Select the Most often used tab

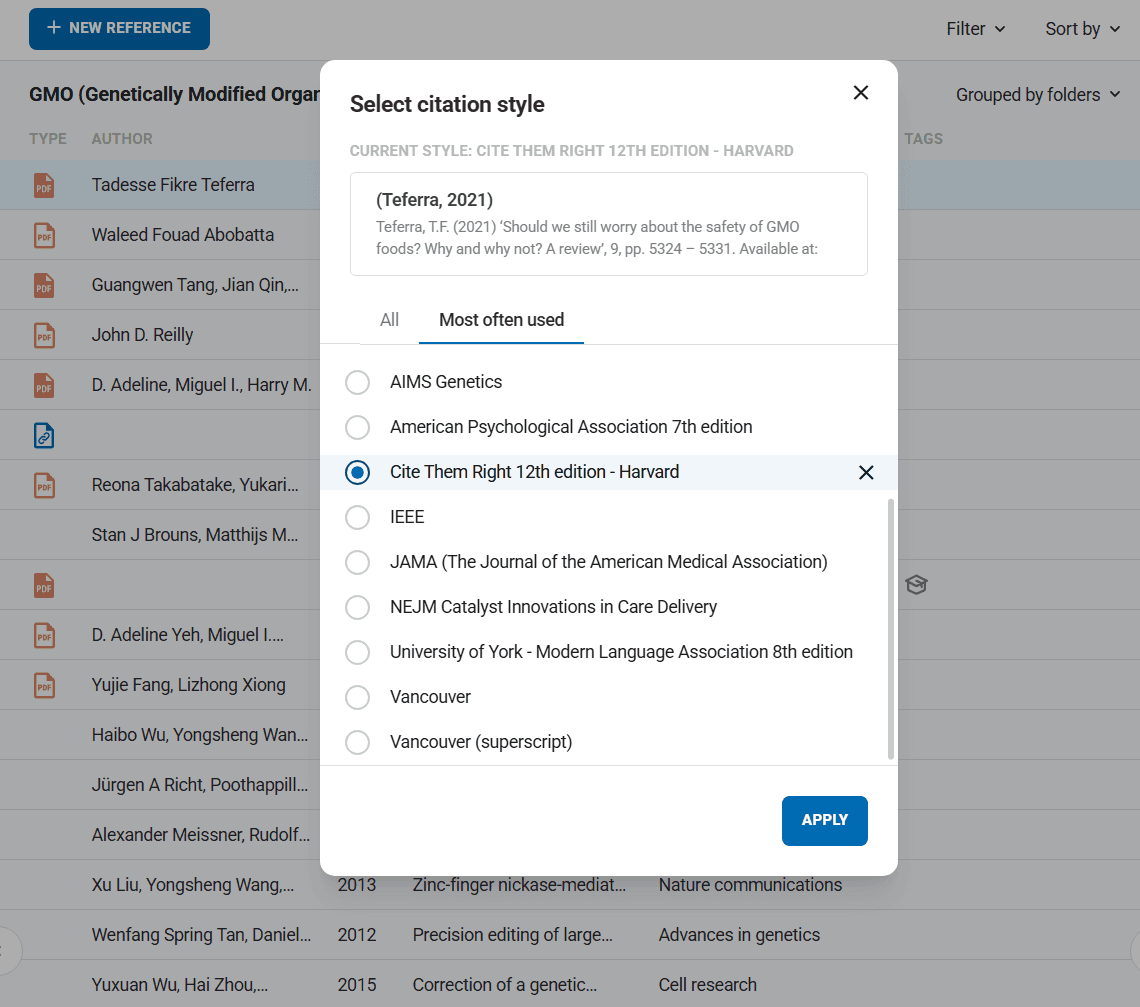click(x=501, y=320)
